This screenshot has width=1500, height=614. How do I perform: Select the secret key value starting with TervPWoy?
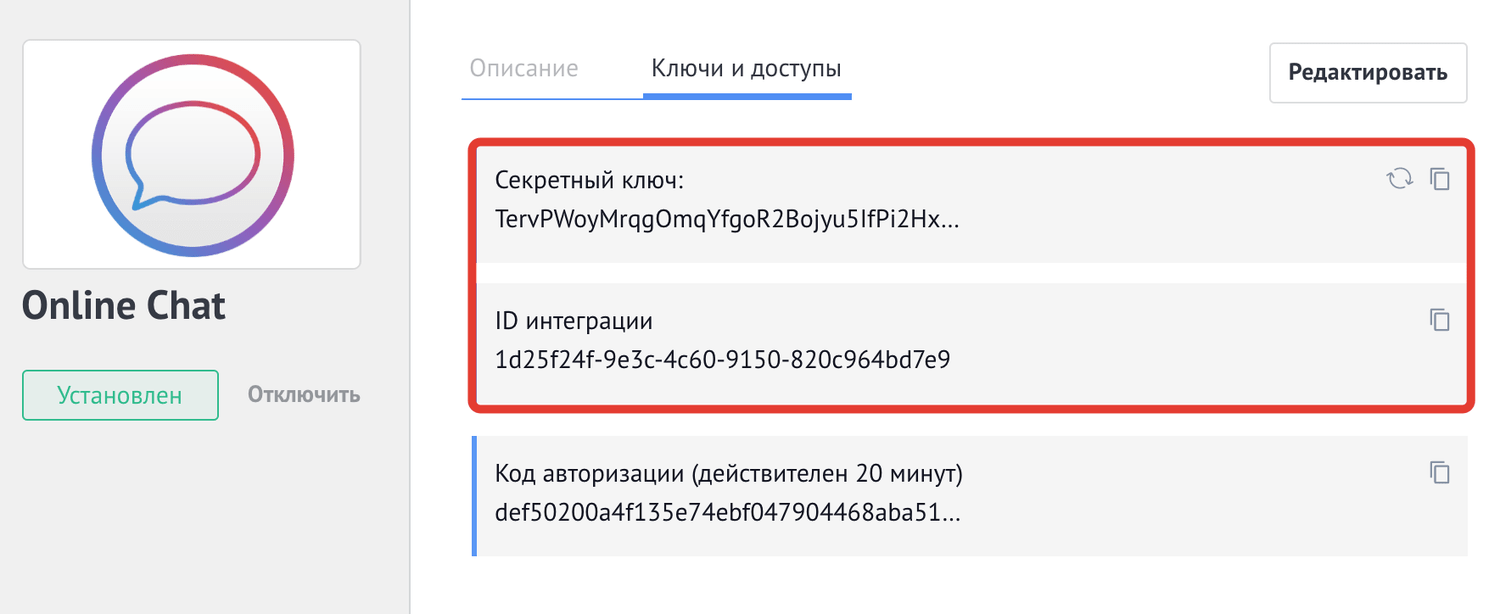pos(727,219)
